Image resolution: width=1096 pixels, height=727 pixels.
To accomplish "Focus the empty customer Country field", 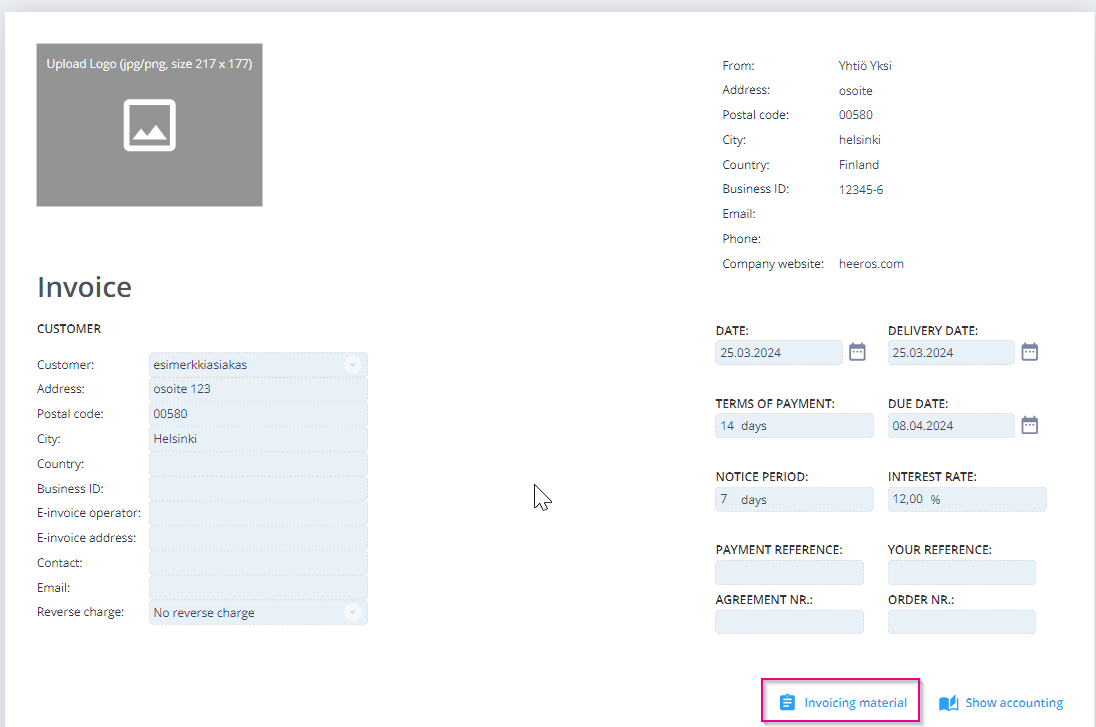I will (x=258, y=463).
